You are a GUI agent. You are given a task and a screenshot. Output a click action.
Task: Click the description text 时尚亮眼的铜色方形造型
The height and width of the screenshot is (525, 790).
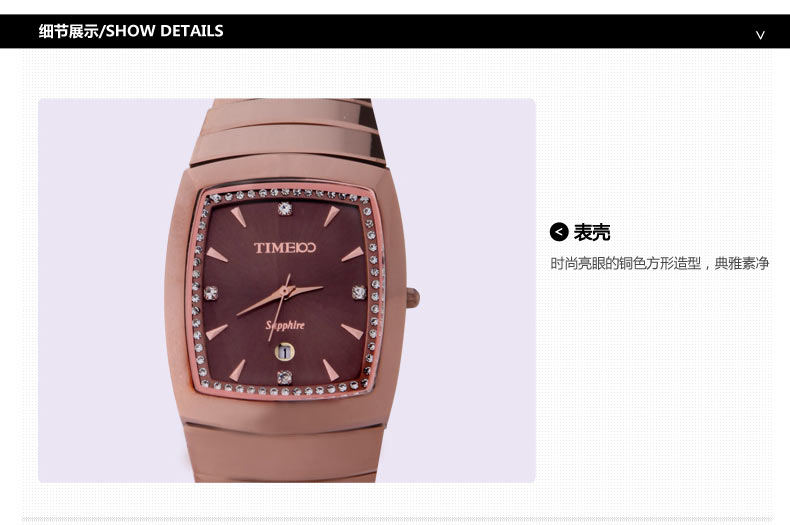pyautogui.click(x=625, y=263)
